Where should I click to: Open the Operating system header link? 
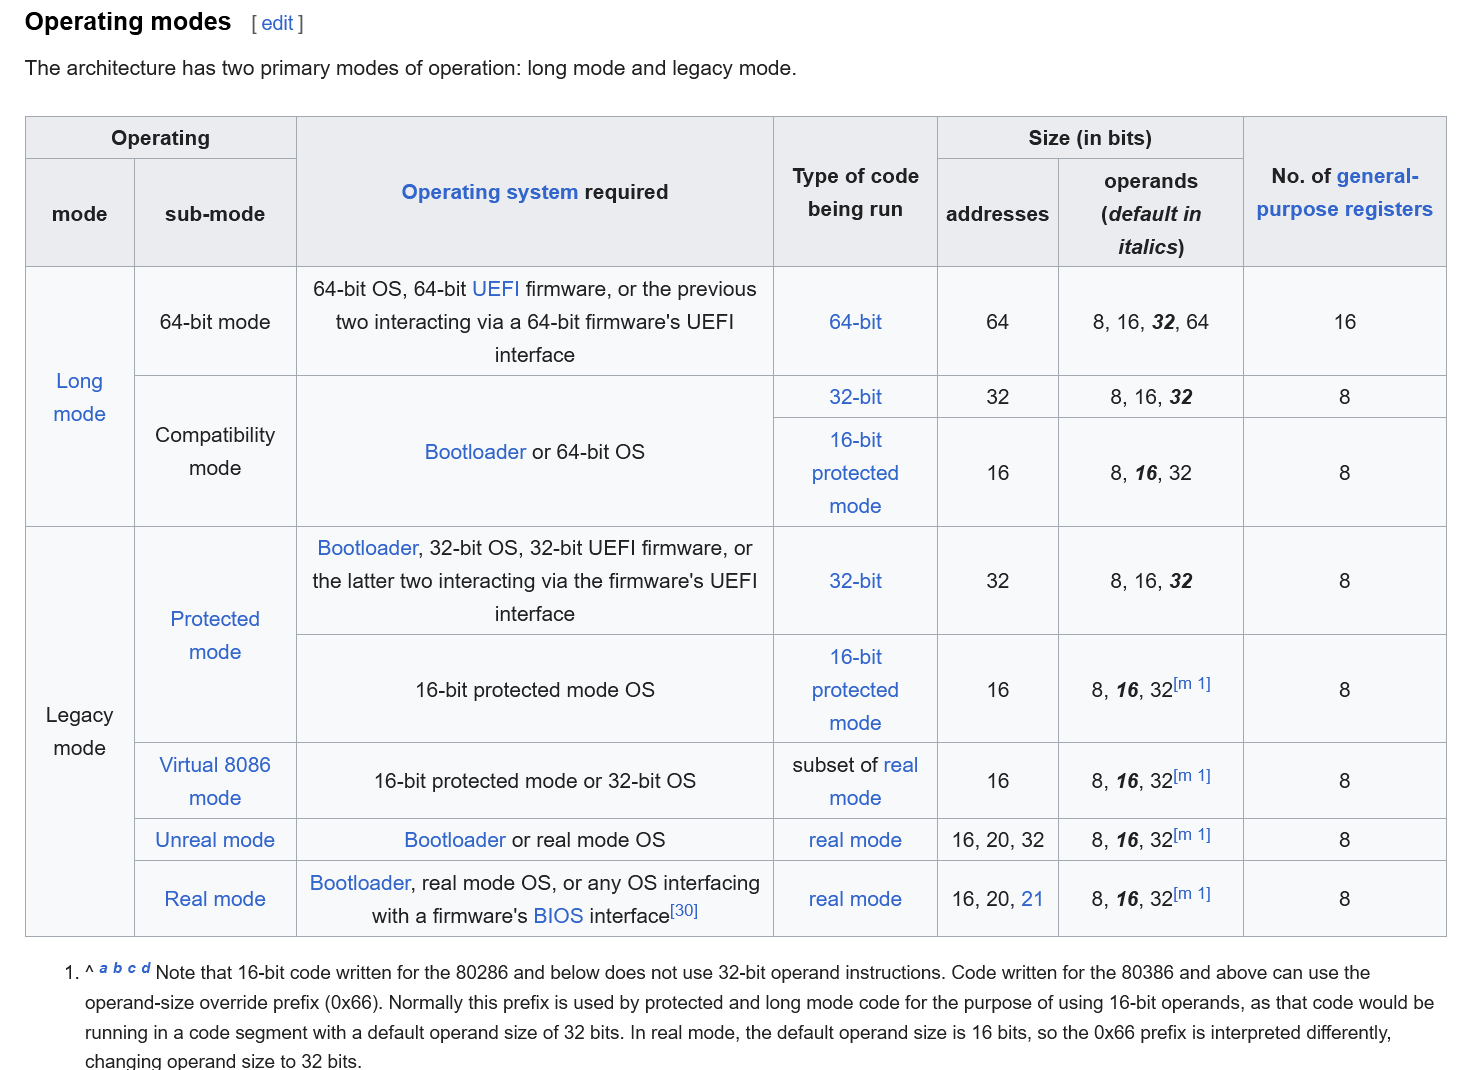coord(490,192)
